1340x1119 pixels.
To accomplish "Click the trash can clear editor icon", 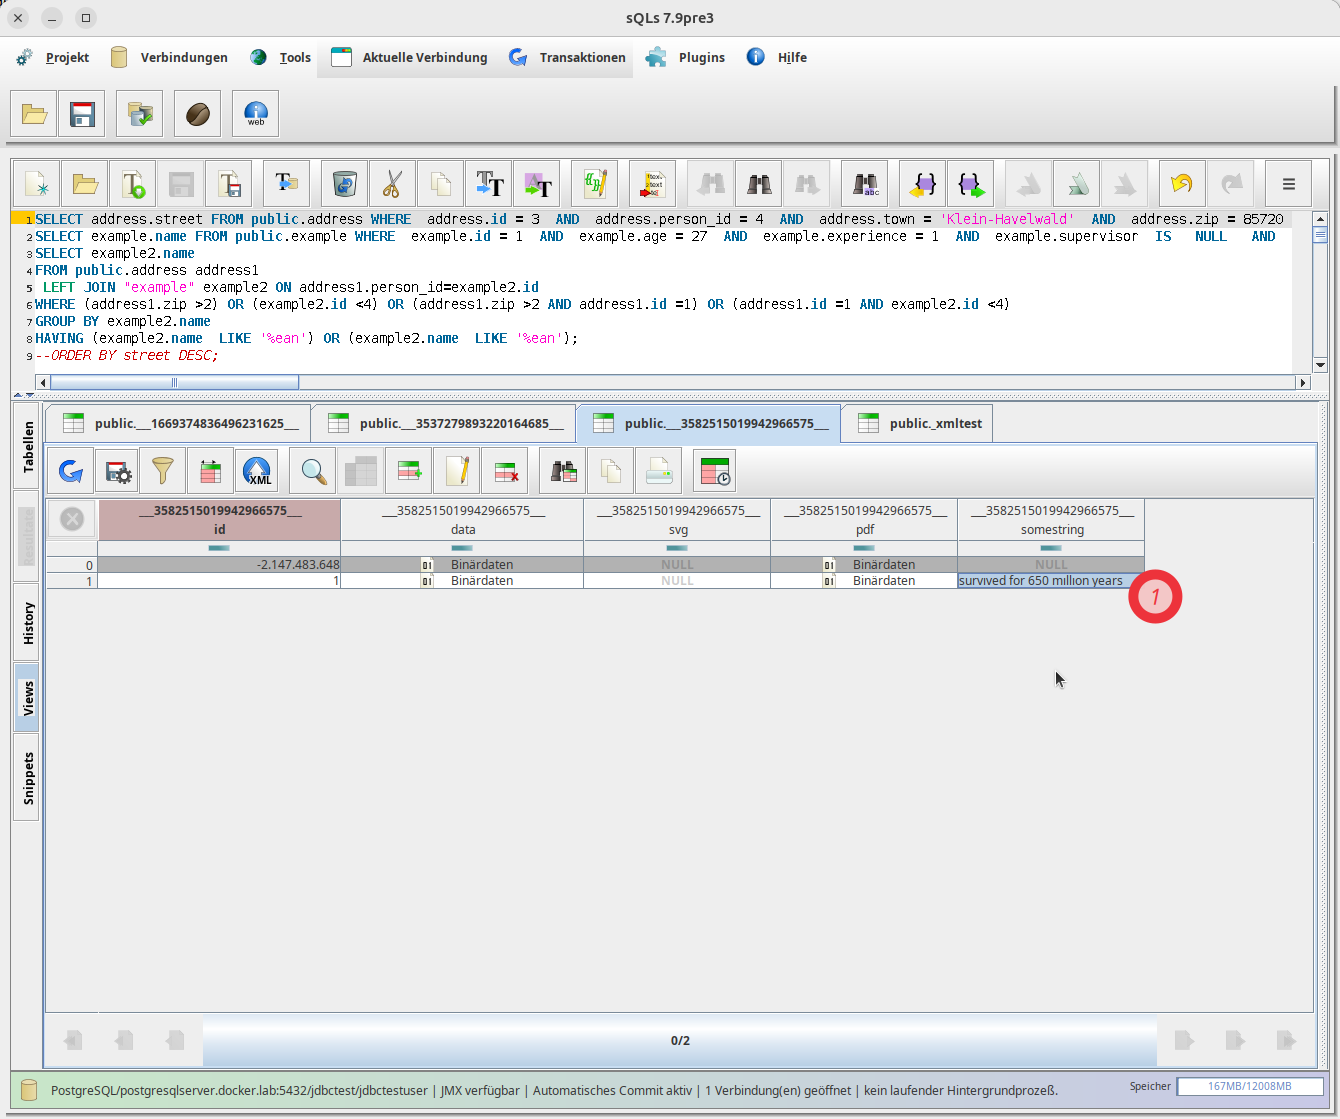I will coord(345,184).
